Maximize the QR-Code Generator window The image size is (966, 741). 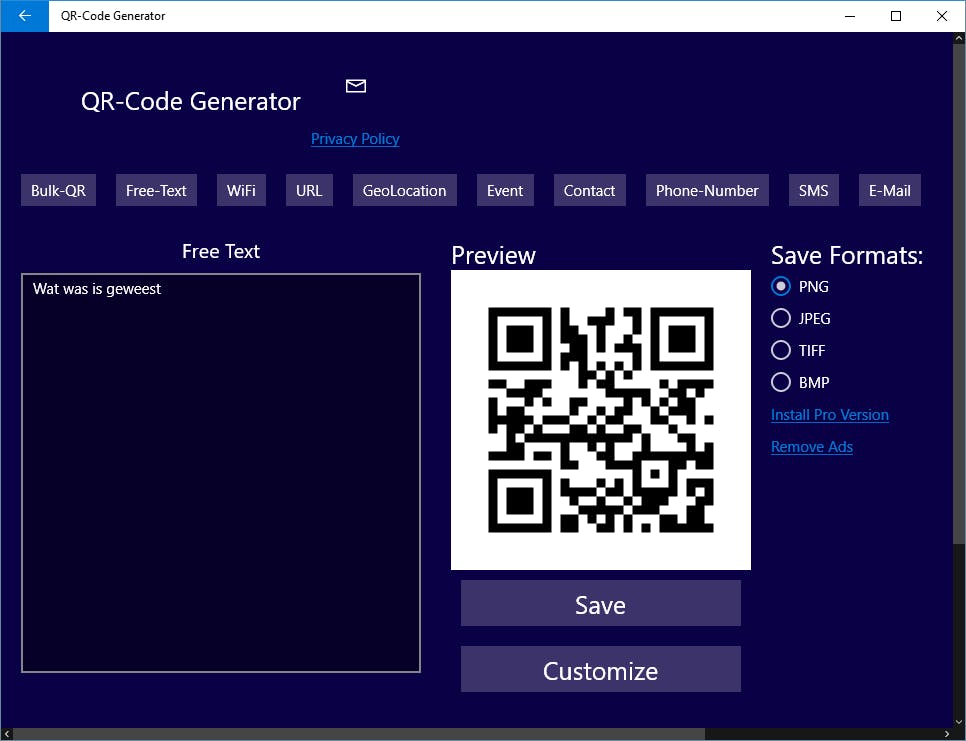click(896, 16)
